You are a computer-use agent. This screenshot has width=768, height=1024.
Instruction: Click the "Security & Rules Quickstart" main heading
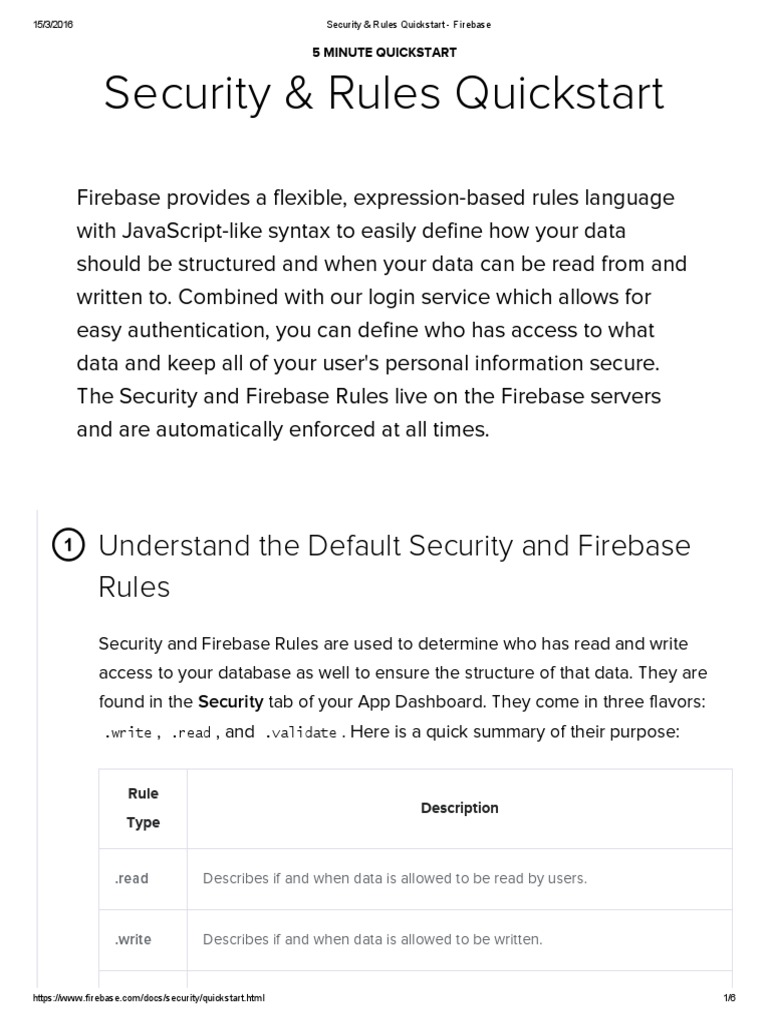pos(383,94)
